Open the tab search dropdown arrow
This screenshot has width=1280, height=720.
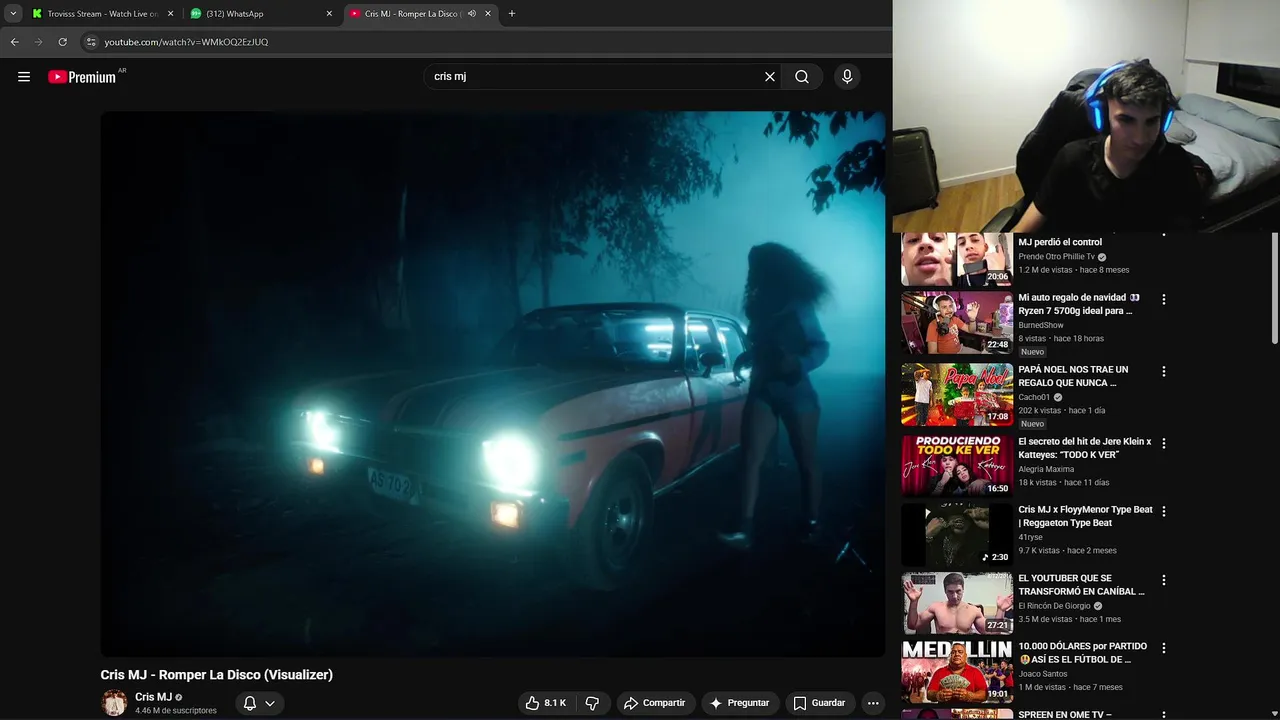click(13, 14)
